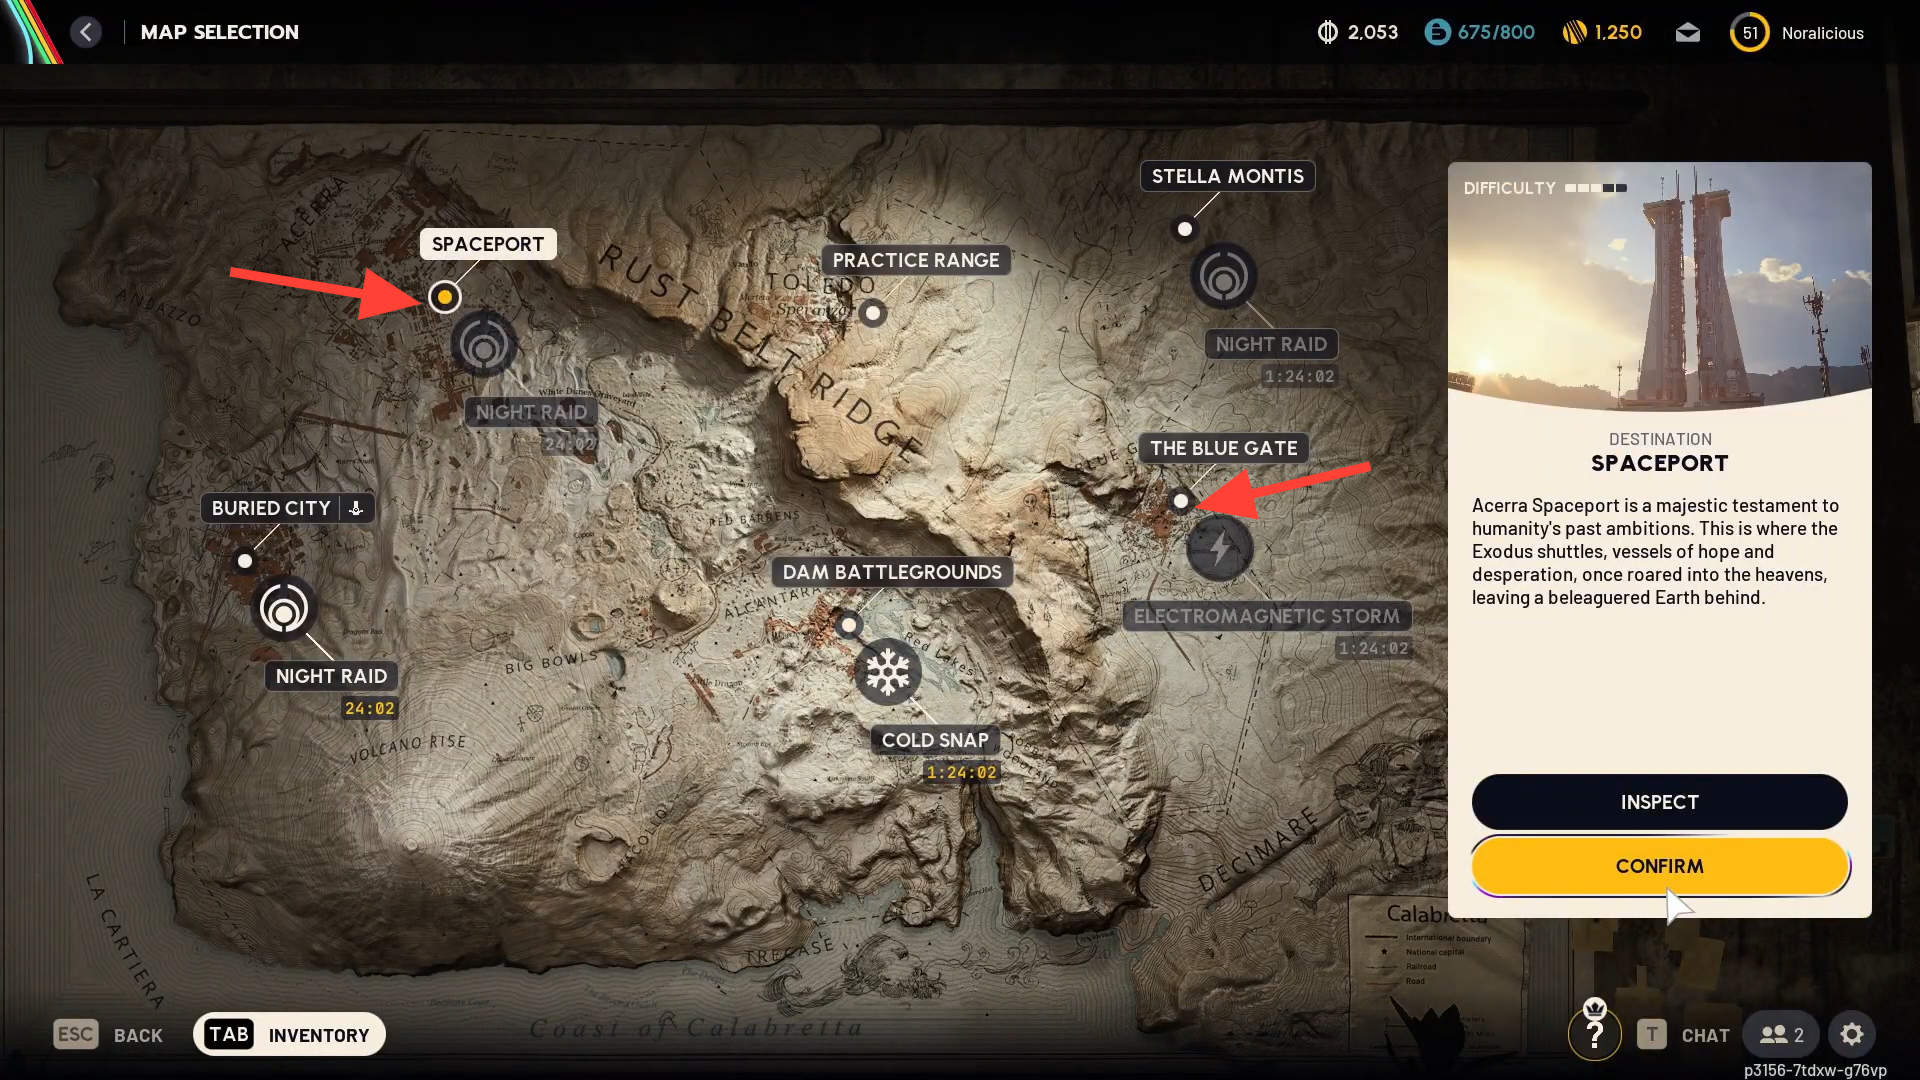The width and height of the screenshot is (1920, 1080).
Task: Click Buried City Night Raid spiral icon
Action: coord(284,608)
